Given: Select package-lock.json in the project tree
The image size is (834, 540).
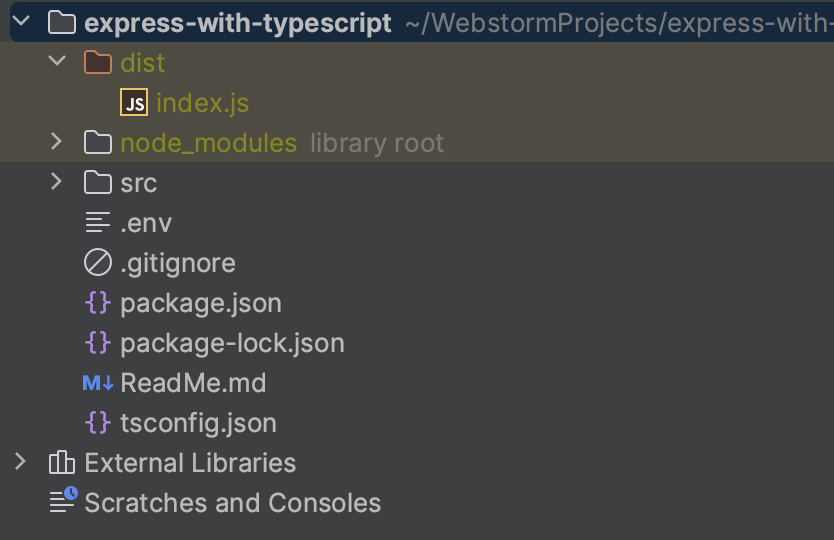Looking at the screenshot, I should pyautogui.click(x=232, y=343).
